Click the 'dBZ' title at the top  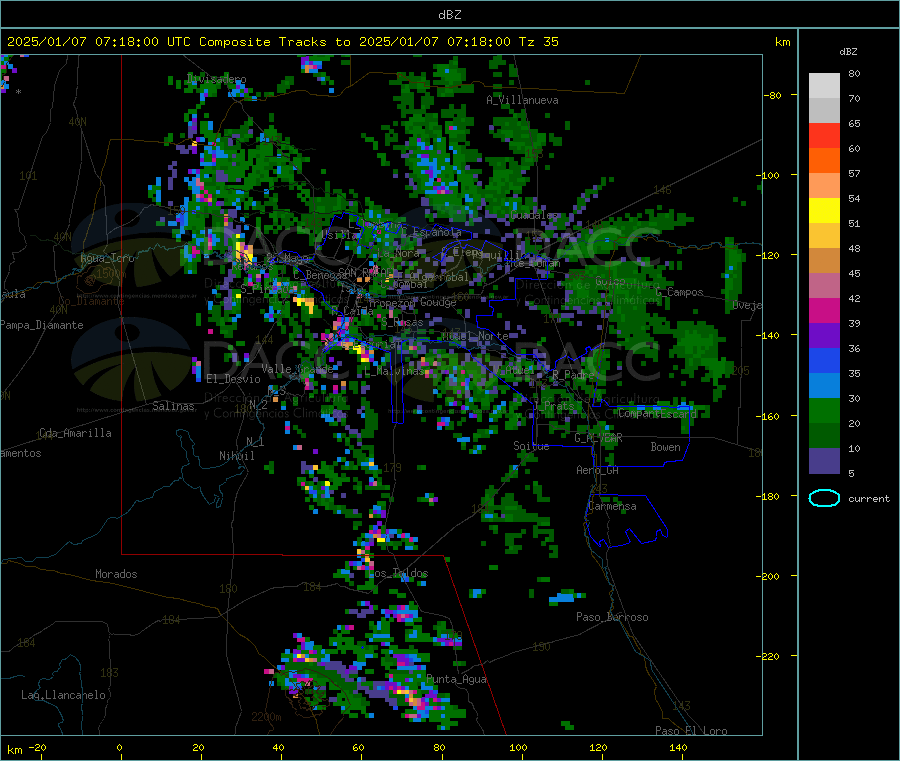[449, 15]
